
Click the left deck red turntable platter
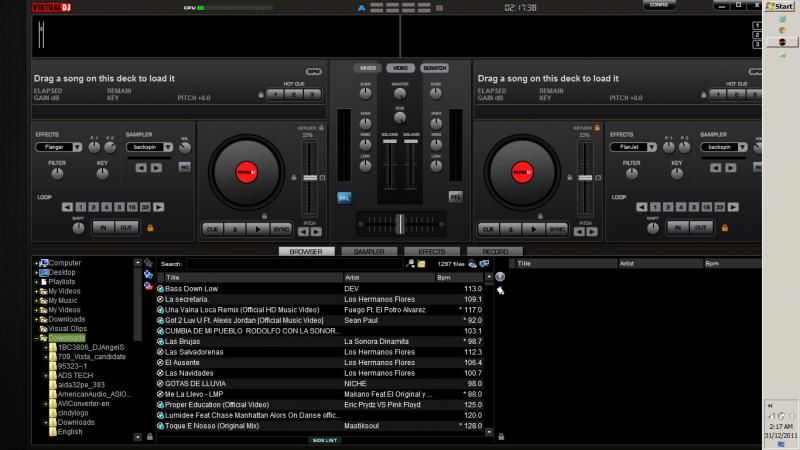246,172
